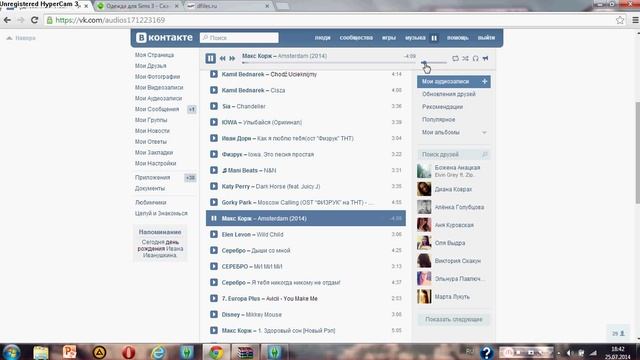
Task: Click the ВКонтакте logo
Action: click(x=164, y=38)
